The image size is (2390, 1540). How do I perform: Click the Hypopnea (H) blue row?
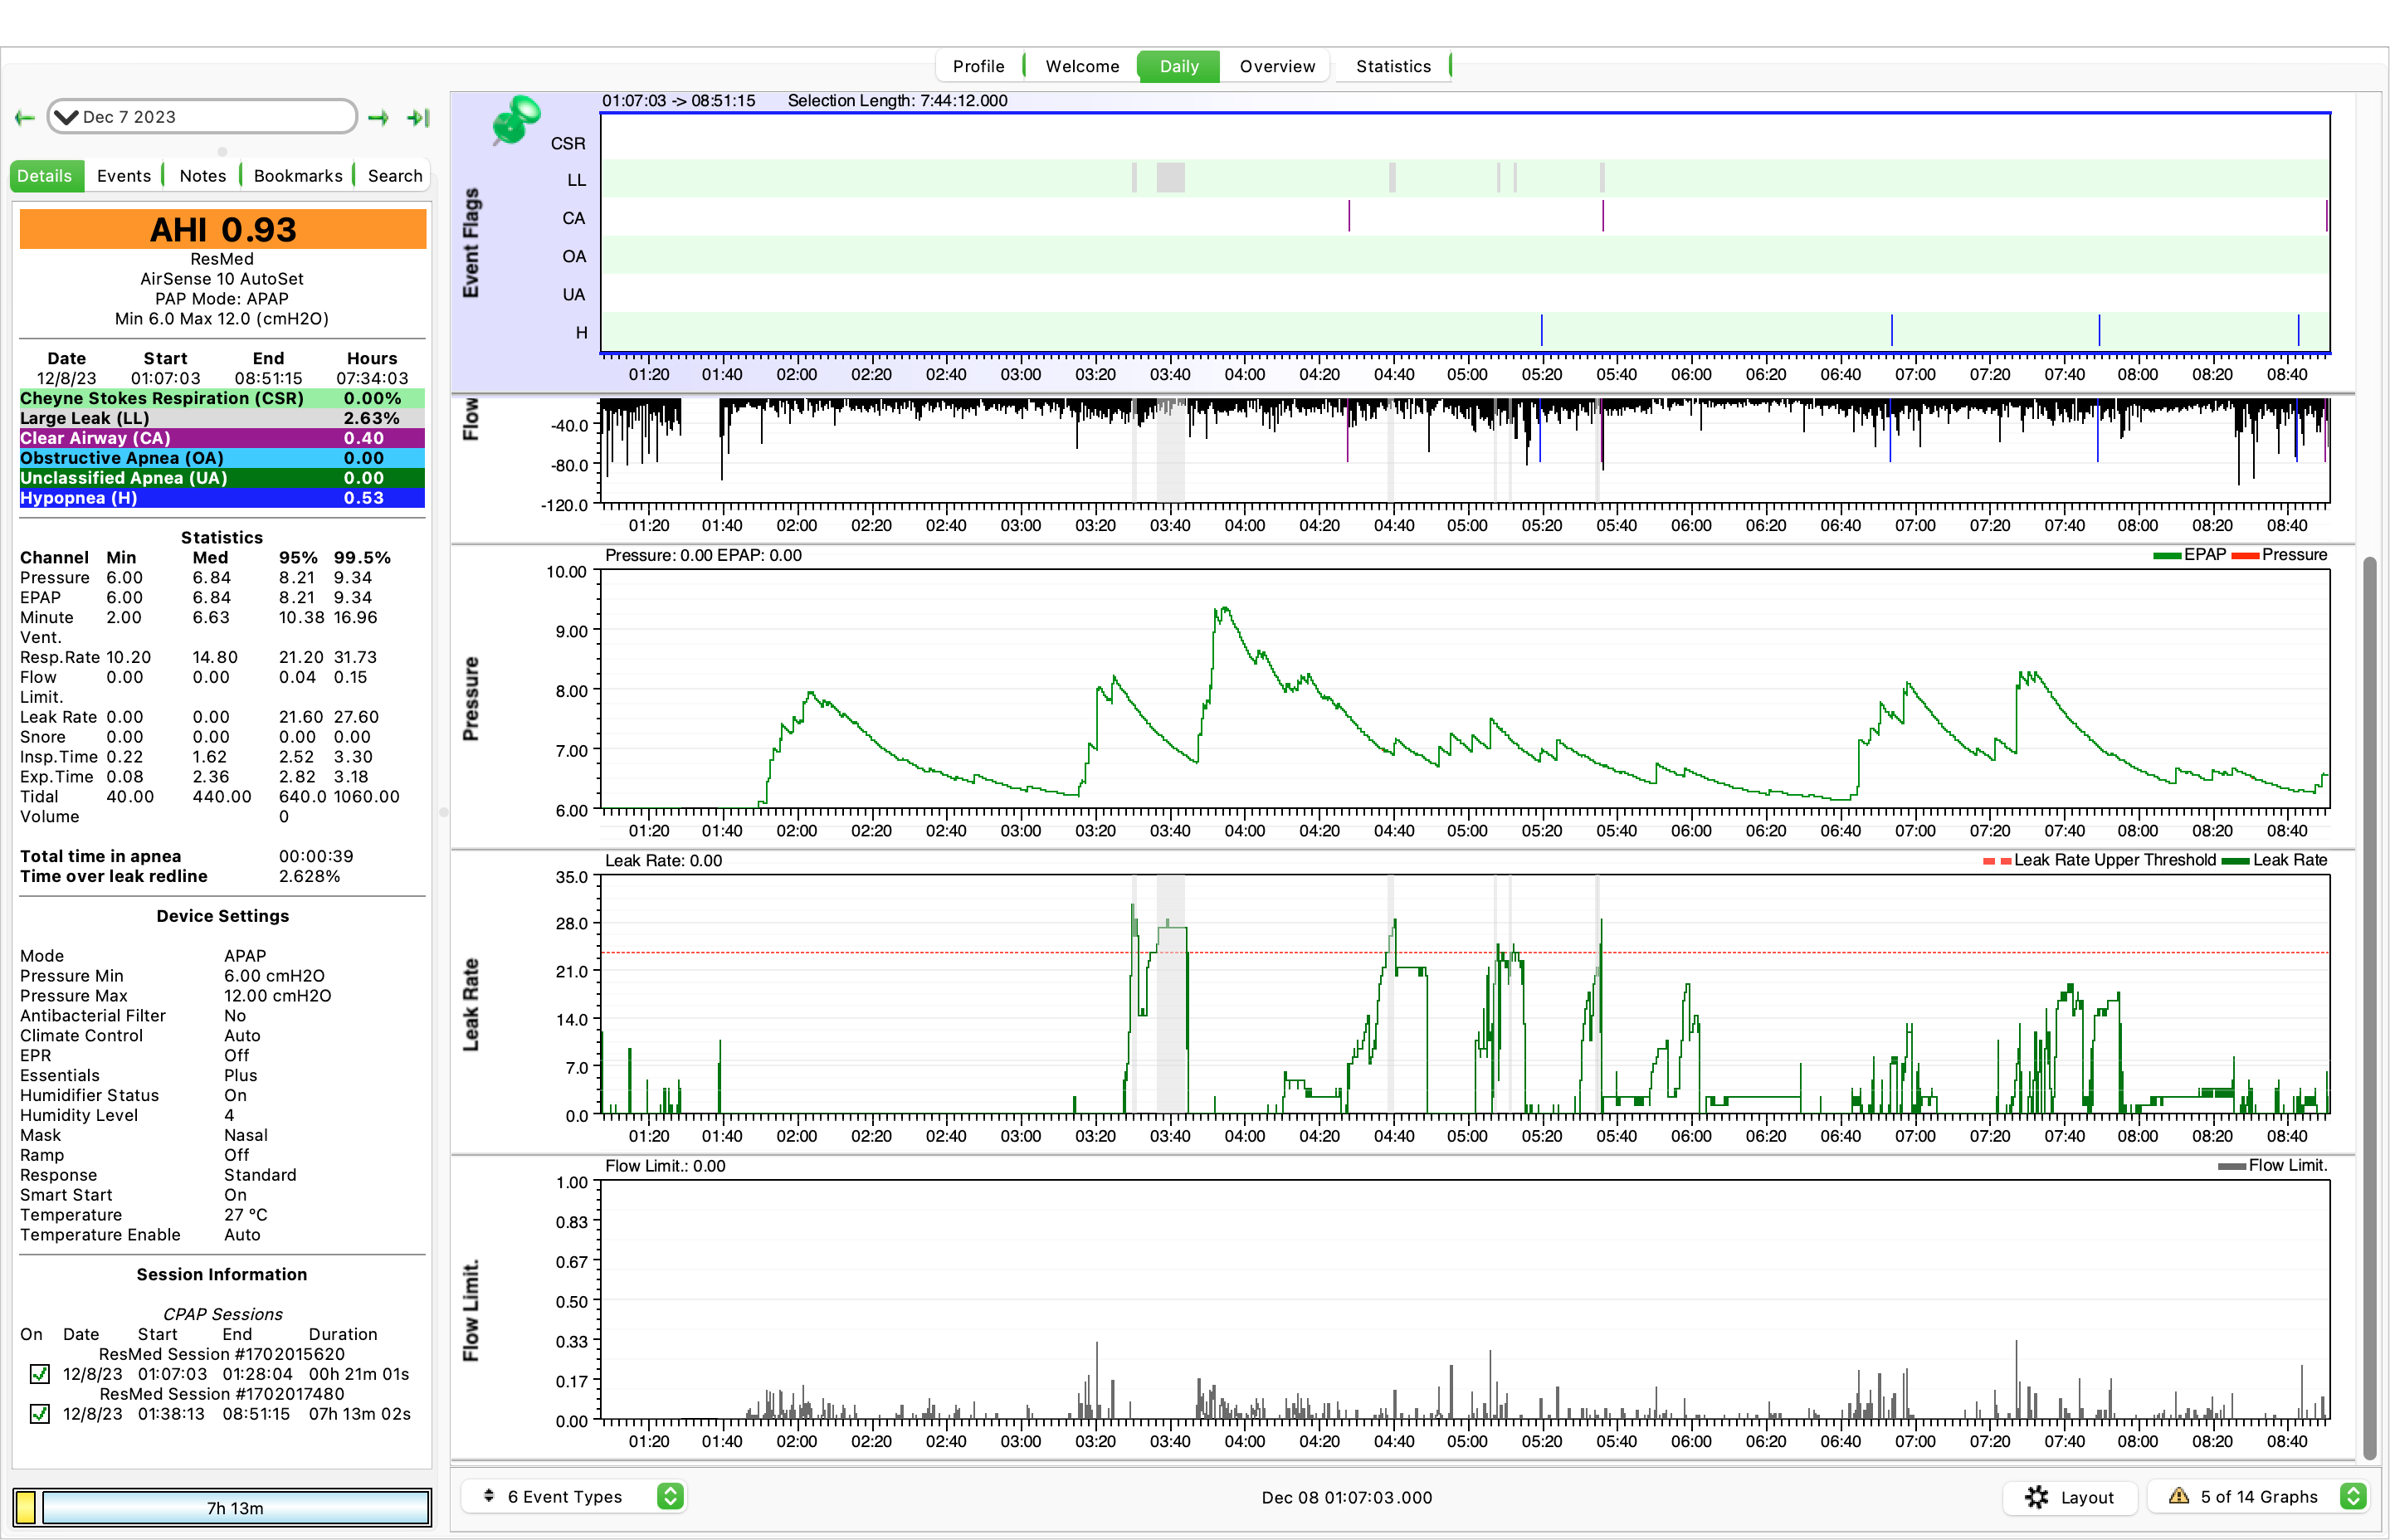222,498
